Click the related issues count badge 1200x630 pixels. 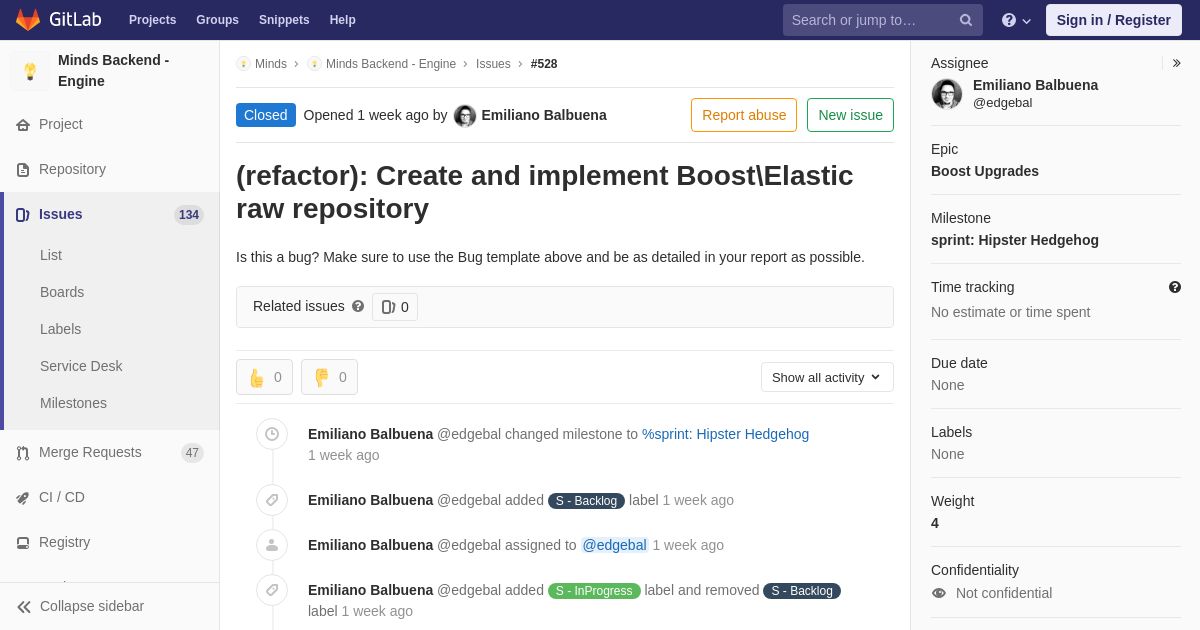tap(395, 307)
